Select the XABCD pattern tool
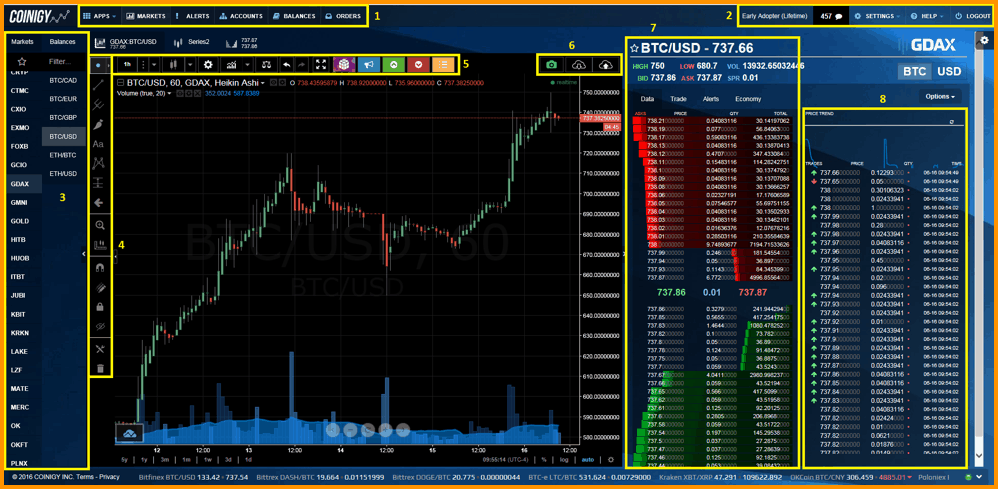Screen dimensions: 998x489 point(98,164)
